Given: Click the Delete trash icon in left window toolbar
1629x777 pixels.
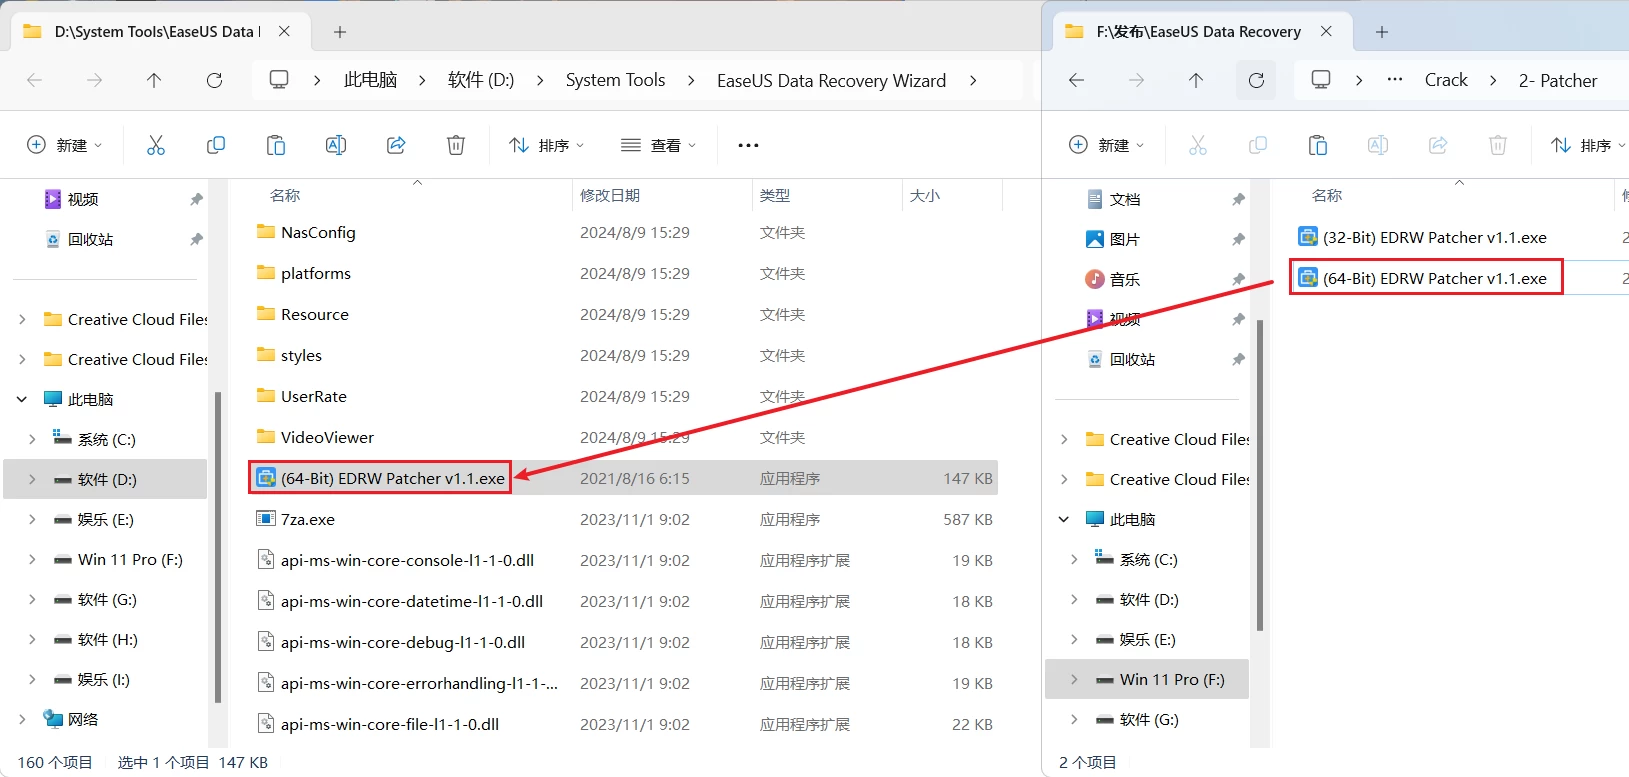Looking at the screenshot, I should (456, 145).
